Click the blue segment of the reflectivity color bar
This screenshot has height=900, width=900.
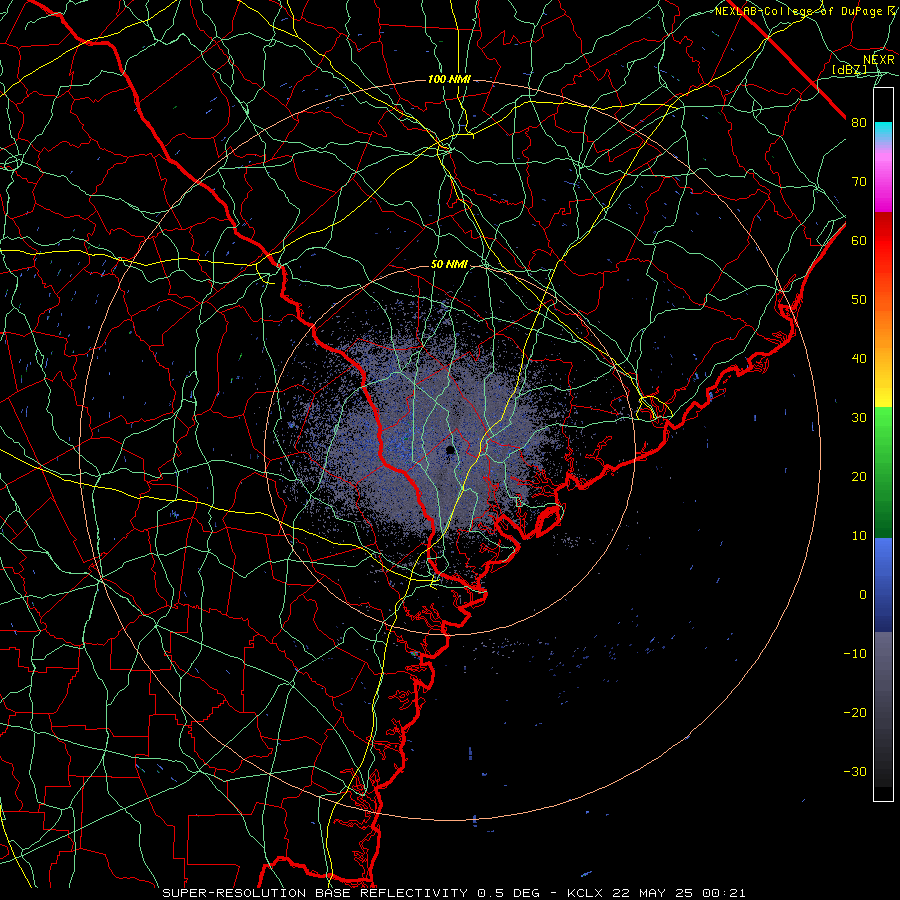(883, 584)
